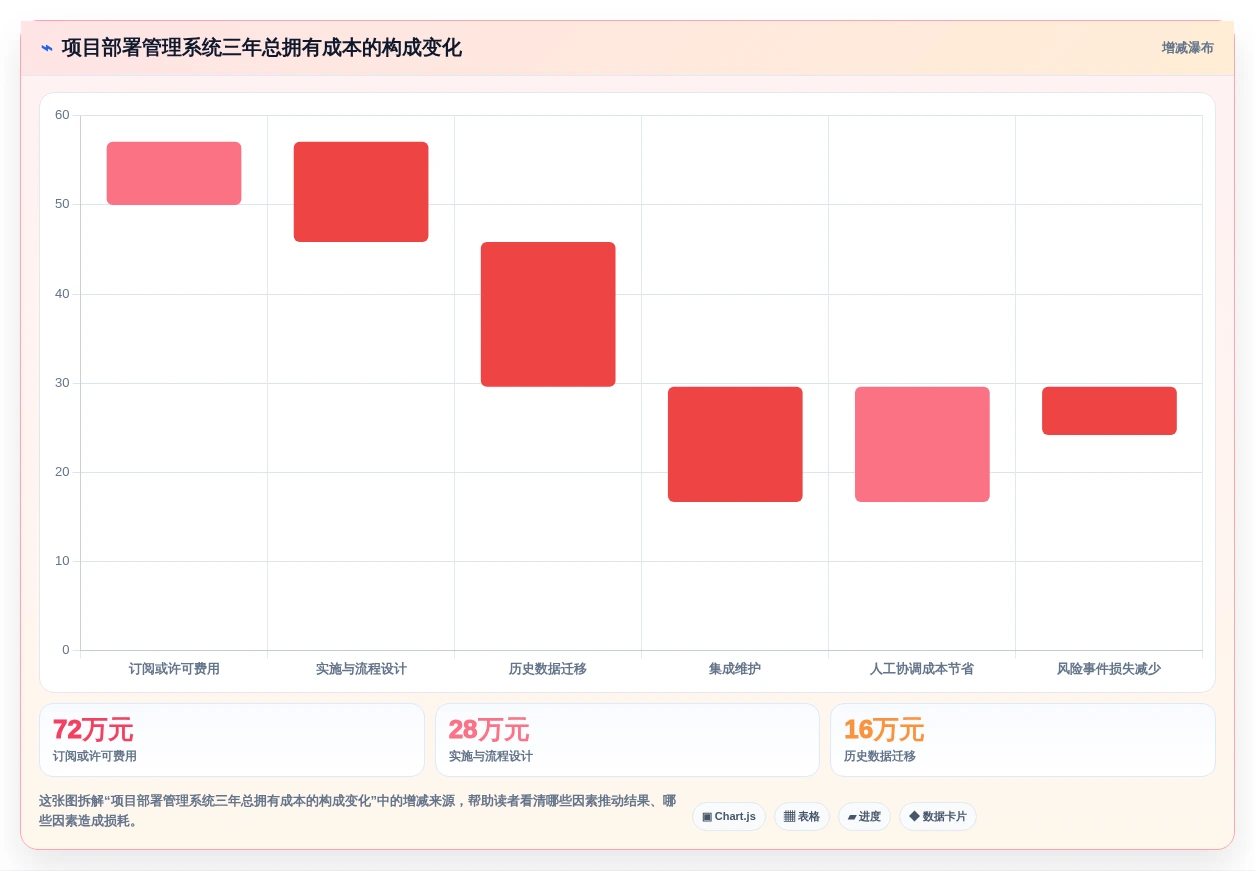Click x-axis label 人工协调成本节省
This screenshot has height=871, width=1255.
(922, 669)
